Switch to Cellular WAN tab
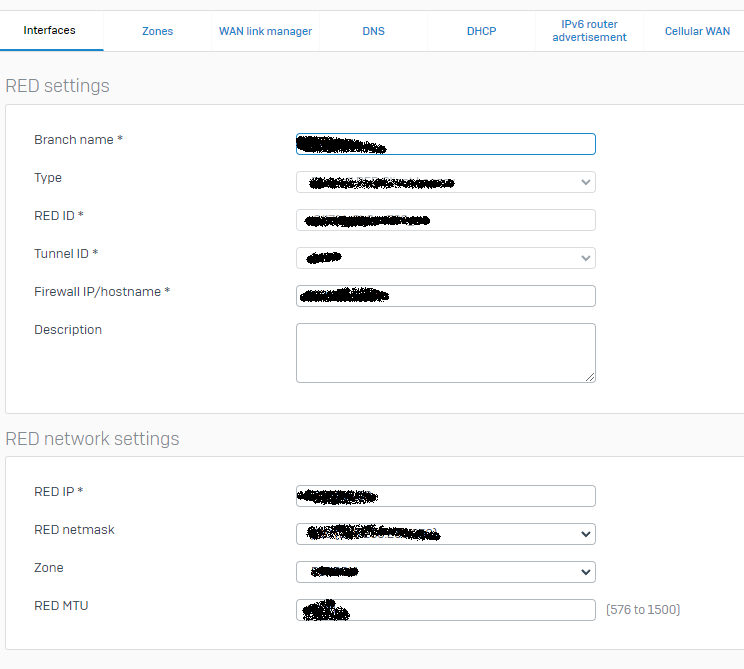The height and width of the screenshot is (669, 744). [697, 31]
